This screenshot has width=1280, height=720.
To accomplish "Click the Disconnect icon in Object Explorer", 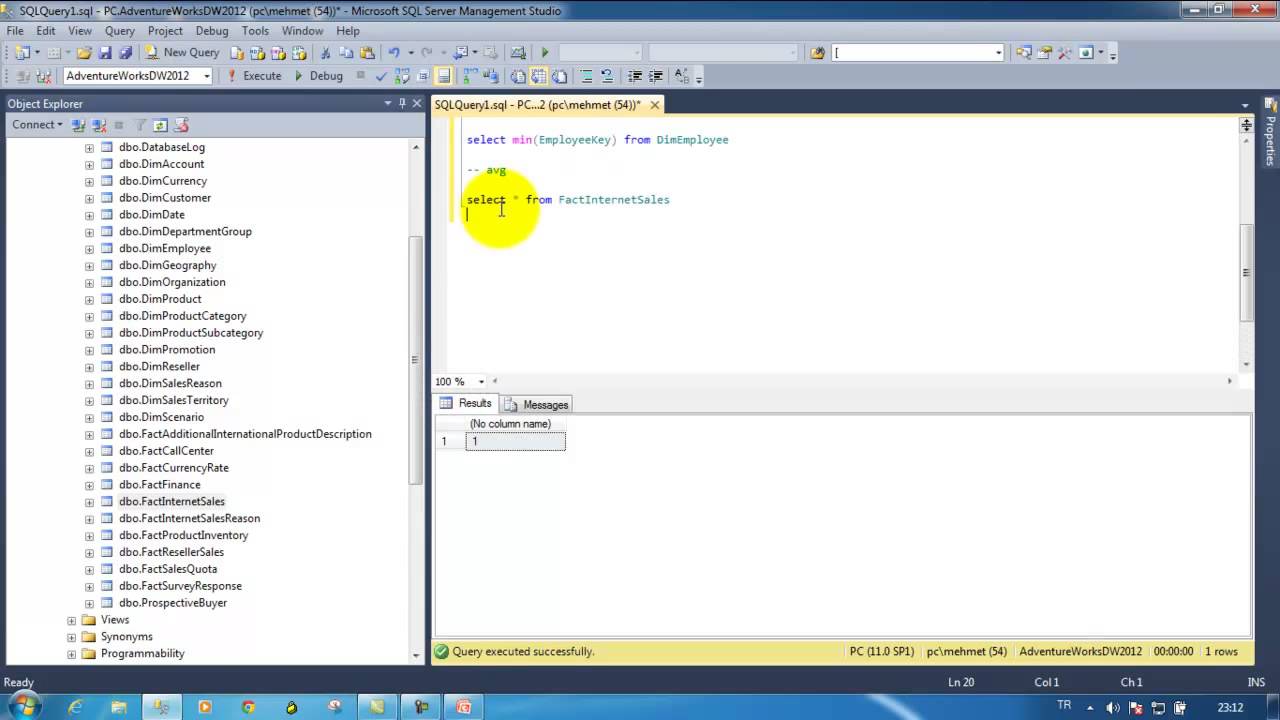I will (x=99, y=125).
